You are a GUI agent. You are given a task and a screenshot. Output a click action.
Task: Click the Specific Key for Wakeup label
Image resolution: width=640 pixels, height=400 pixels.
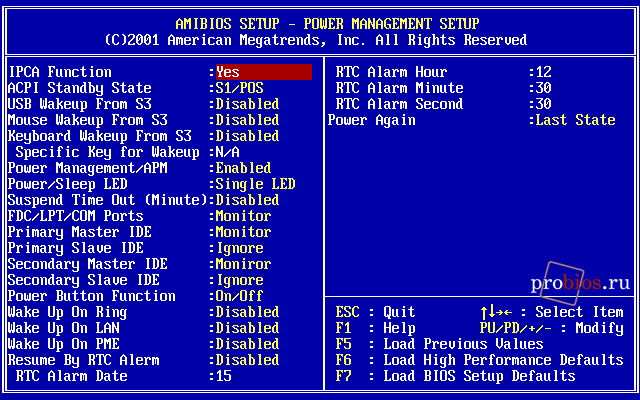pyautogui.click(x=108, y=152)
